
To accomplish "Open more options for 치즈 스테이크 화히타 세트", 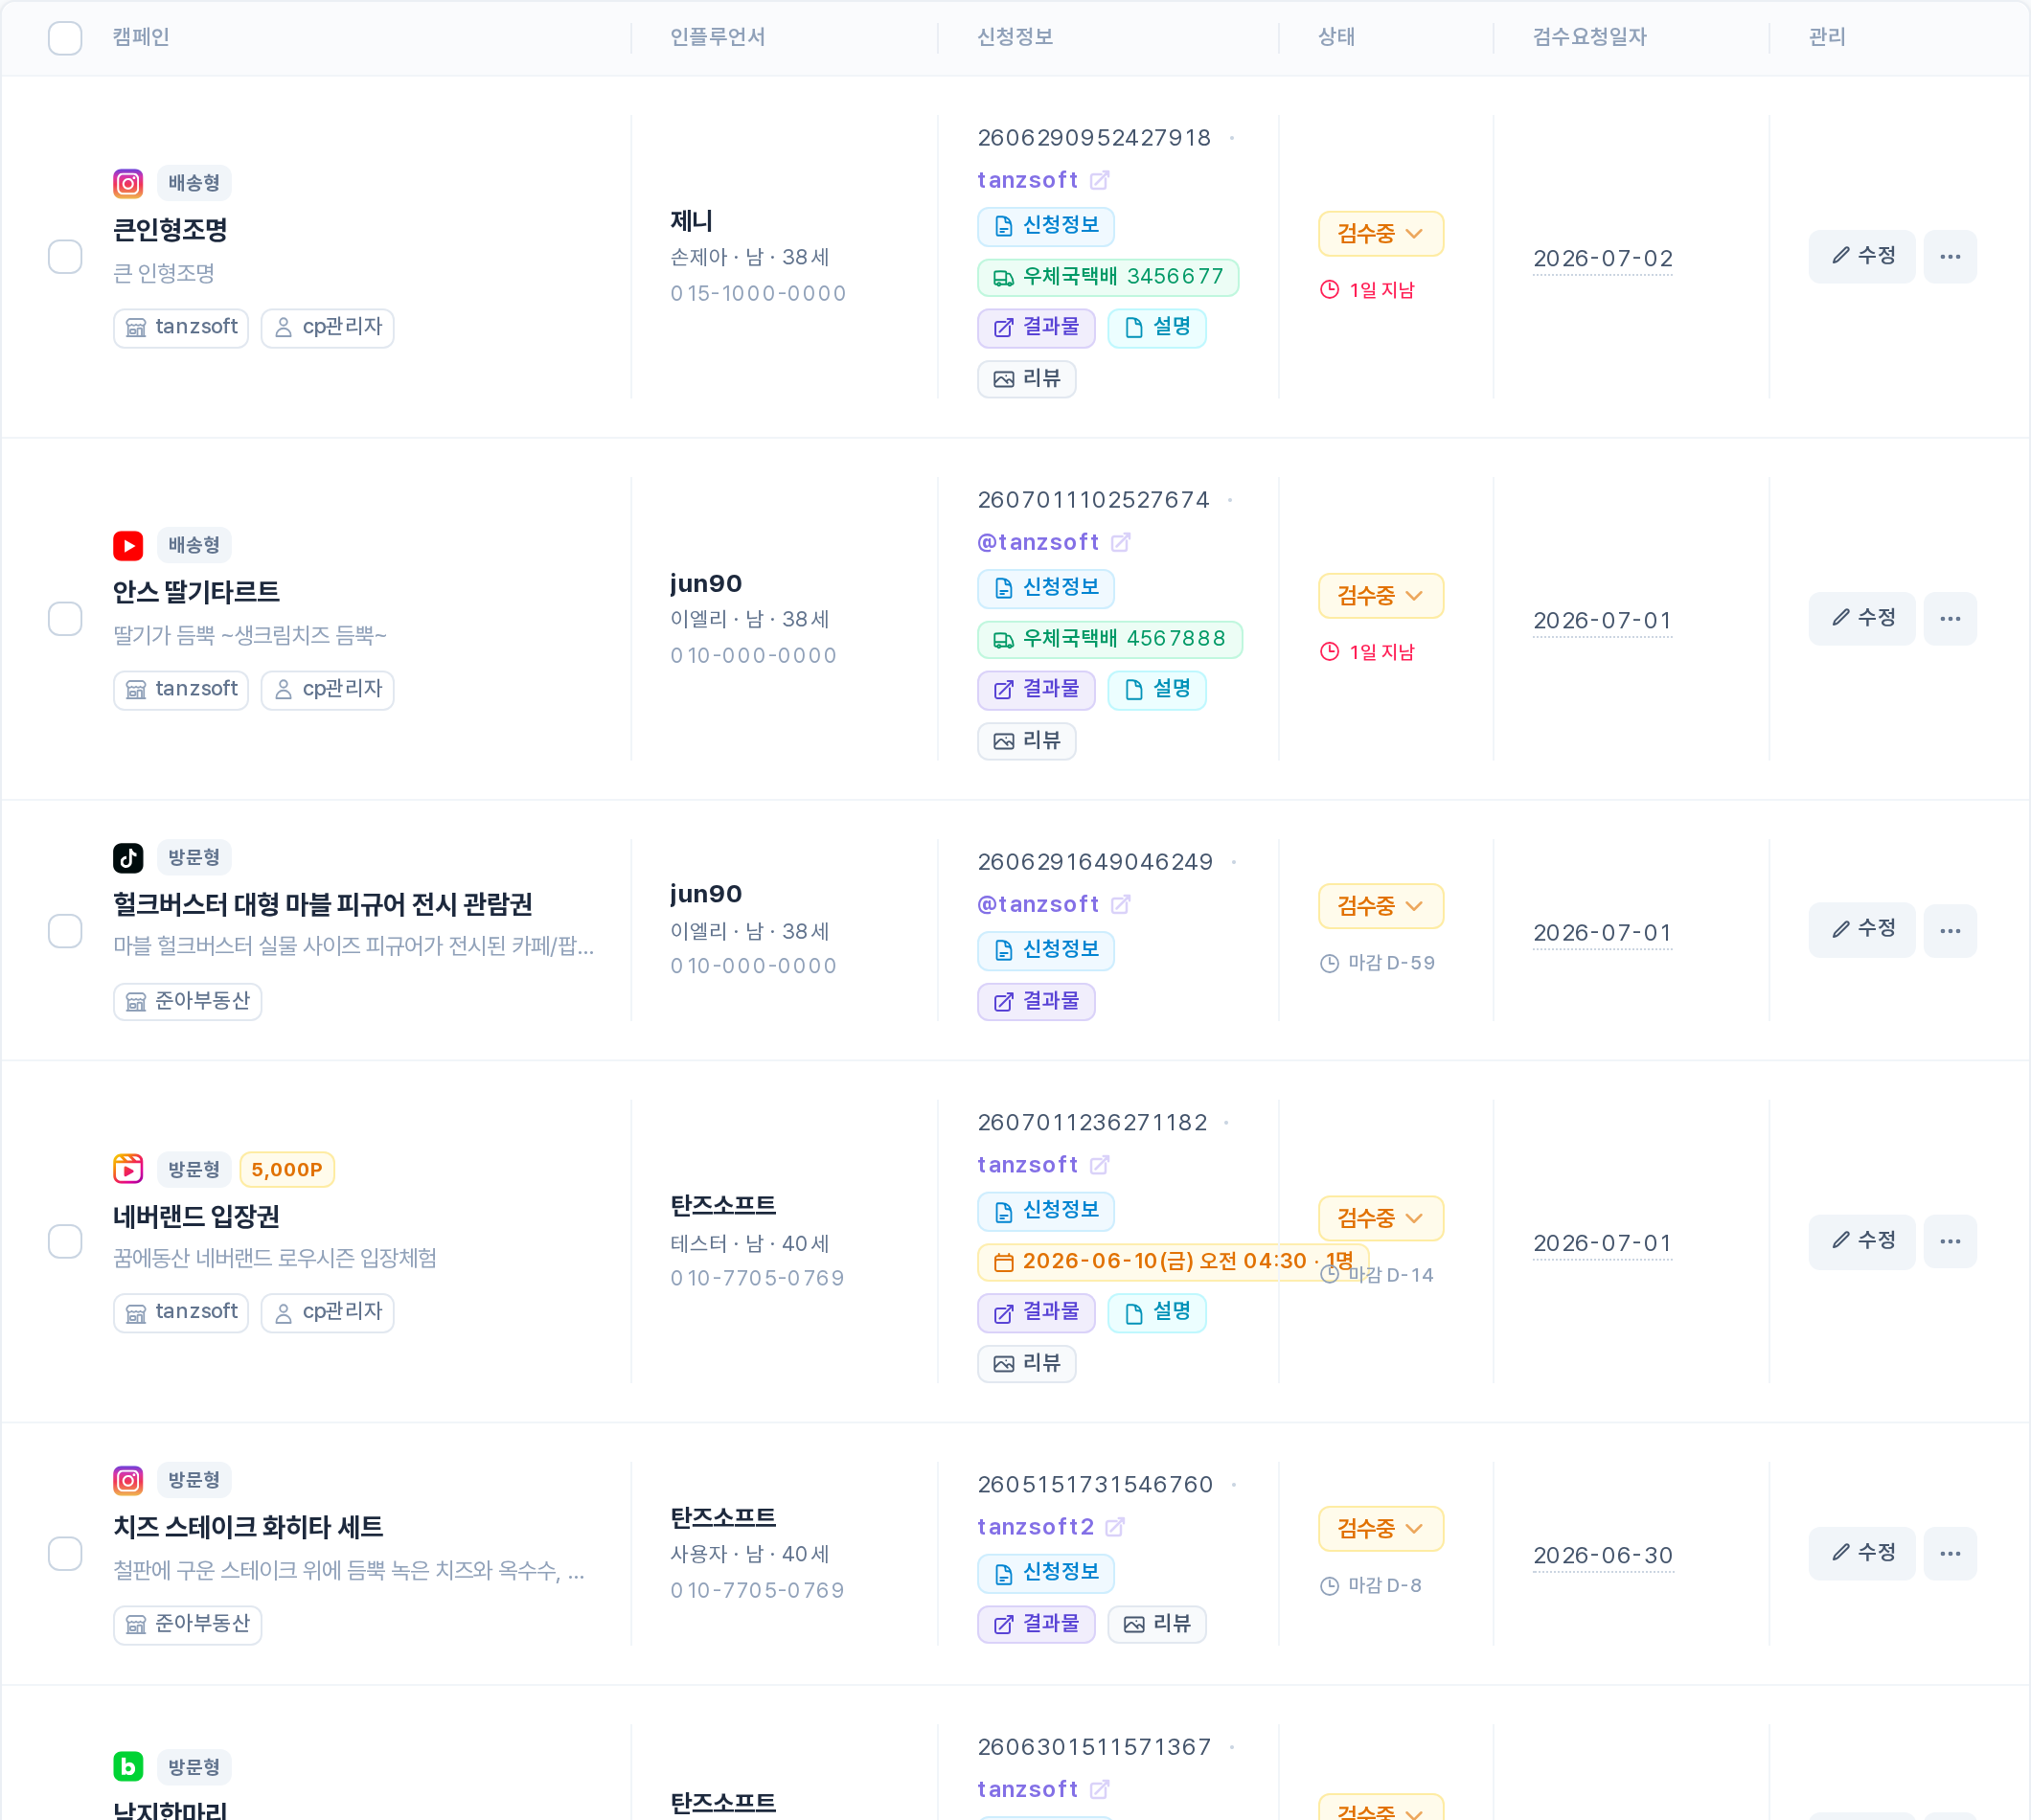I will coord(1949,1554).
